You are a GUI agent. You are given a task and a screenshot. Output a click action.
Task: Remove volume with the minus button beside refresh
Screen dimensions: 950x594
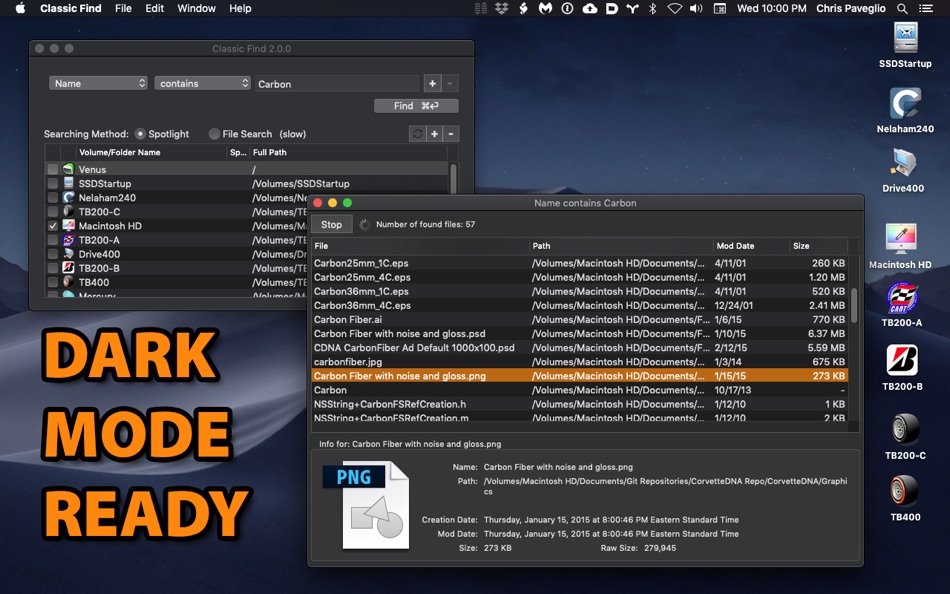tap(451, 134)
